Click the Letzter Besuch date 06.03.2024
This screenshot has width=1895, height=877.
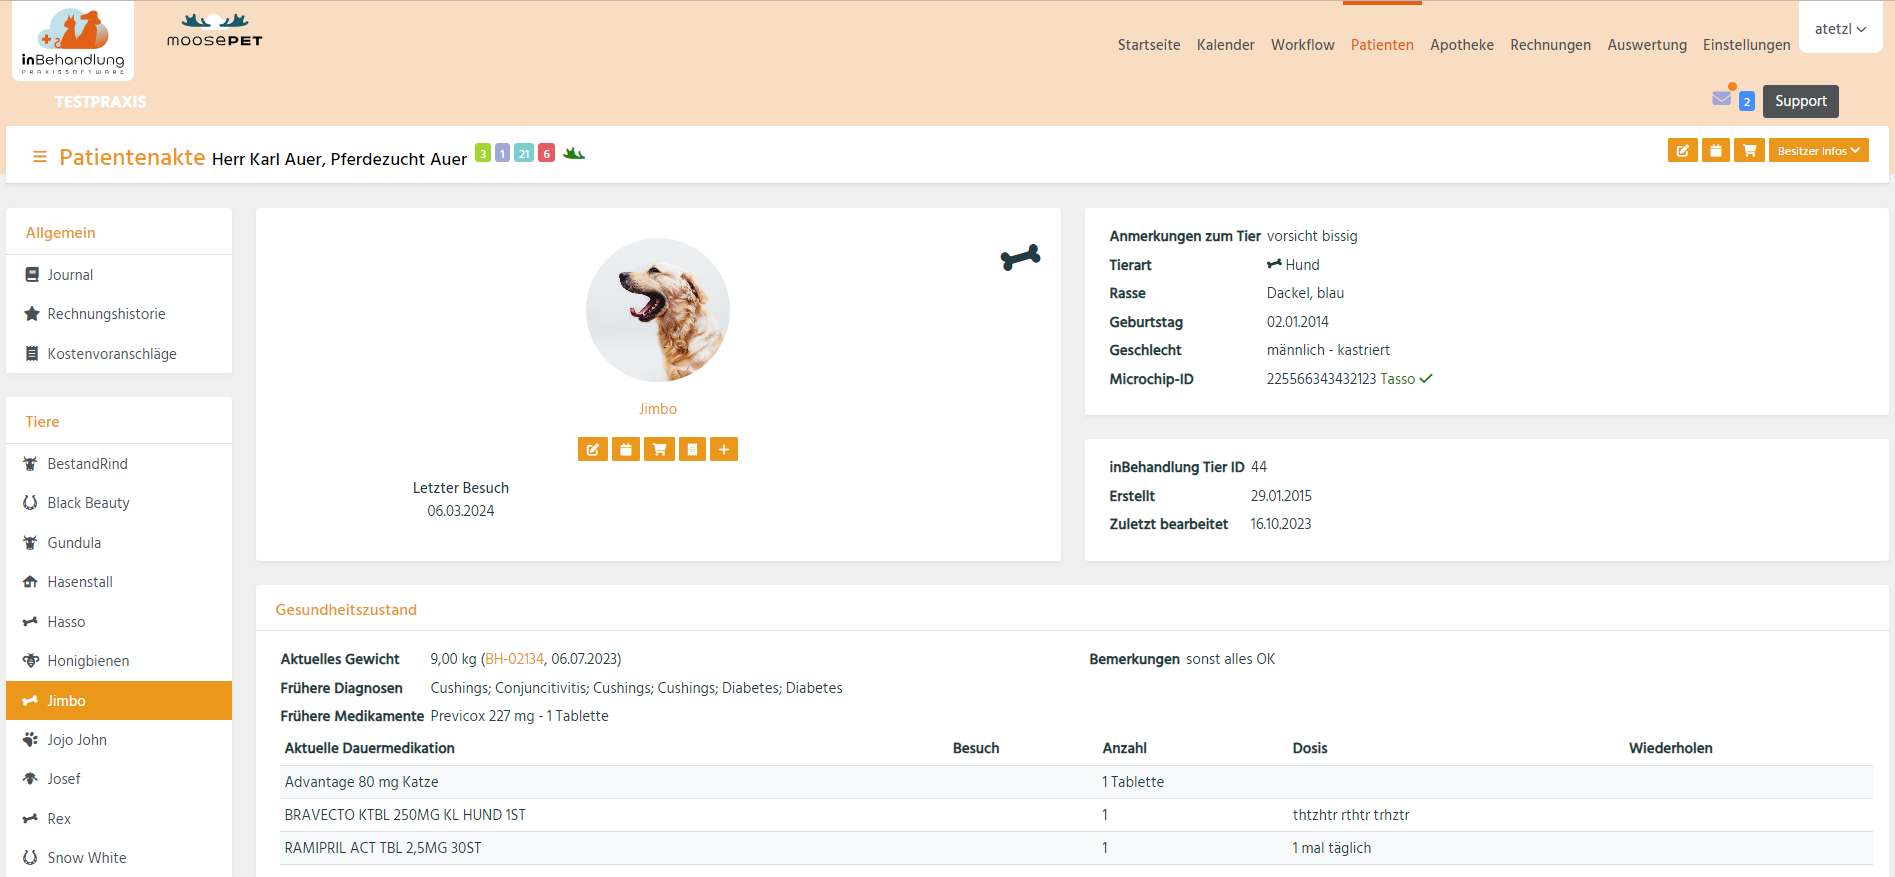[461, 511]
